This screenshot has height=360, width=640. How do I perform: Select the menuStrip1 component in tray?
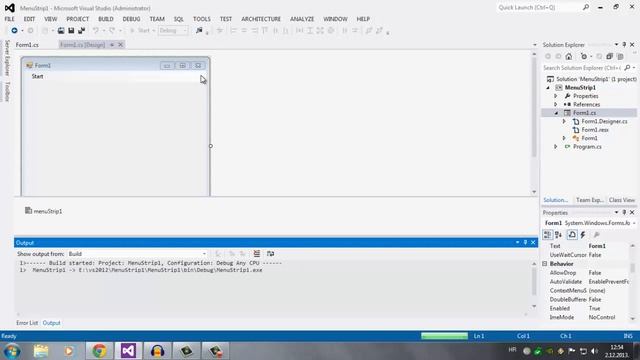[44, 211]
